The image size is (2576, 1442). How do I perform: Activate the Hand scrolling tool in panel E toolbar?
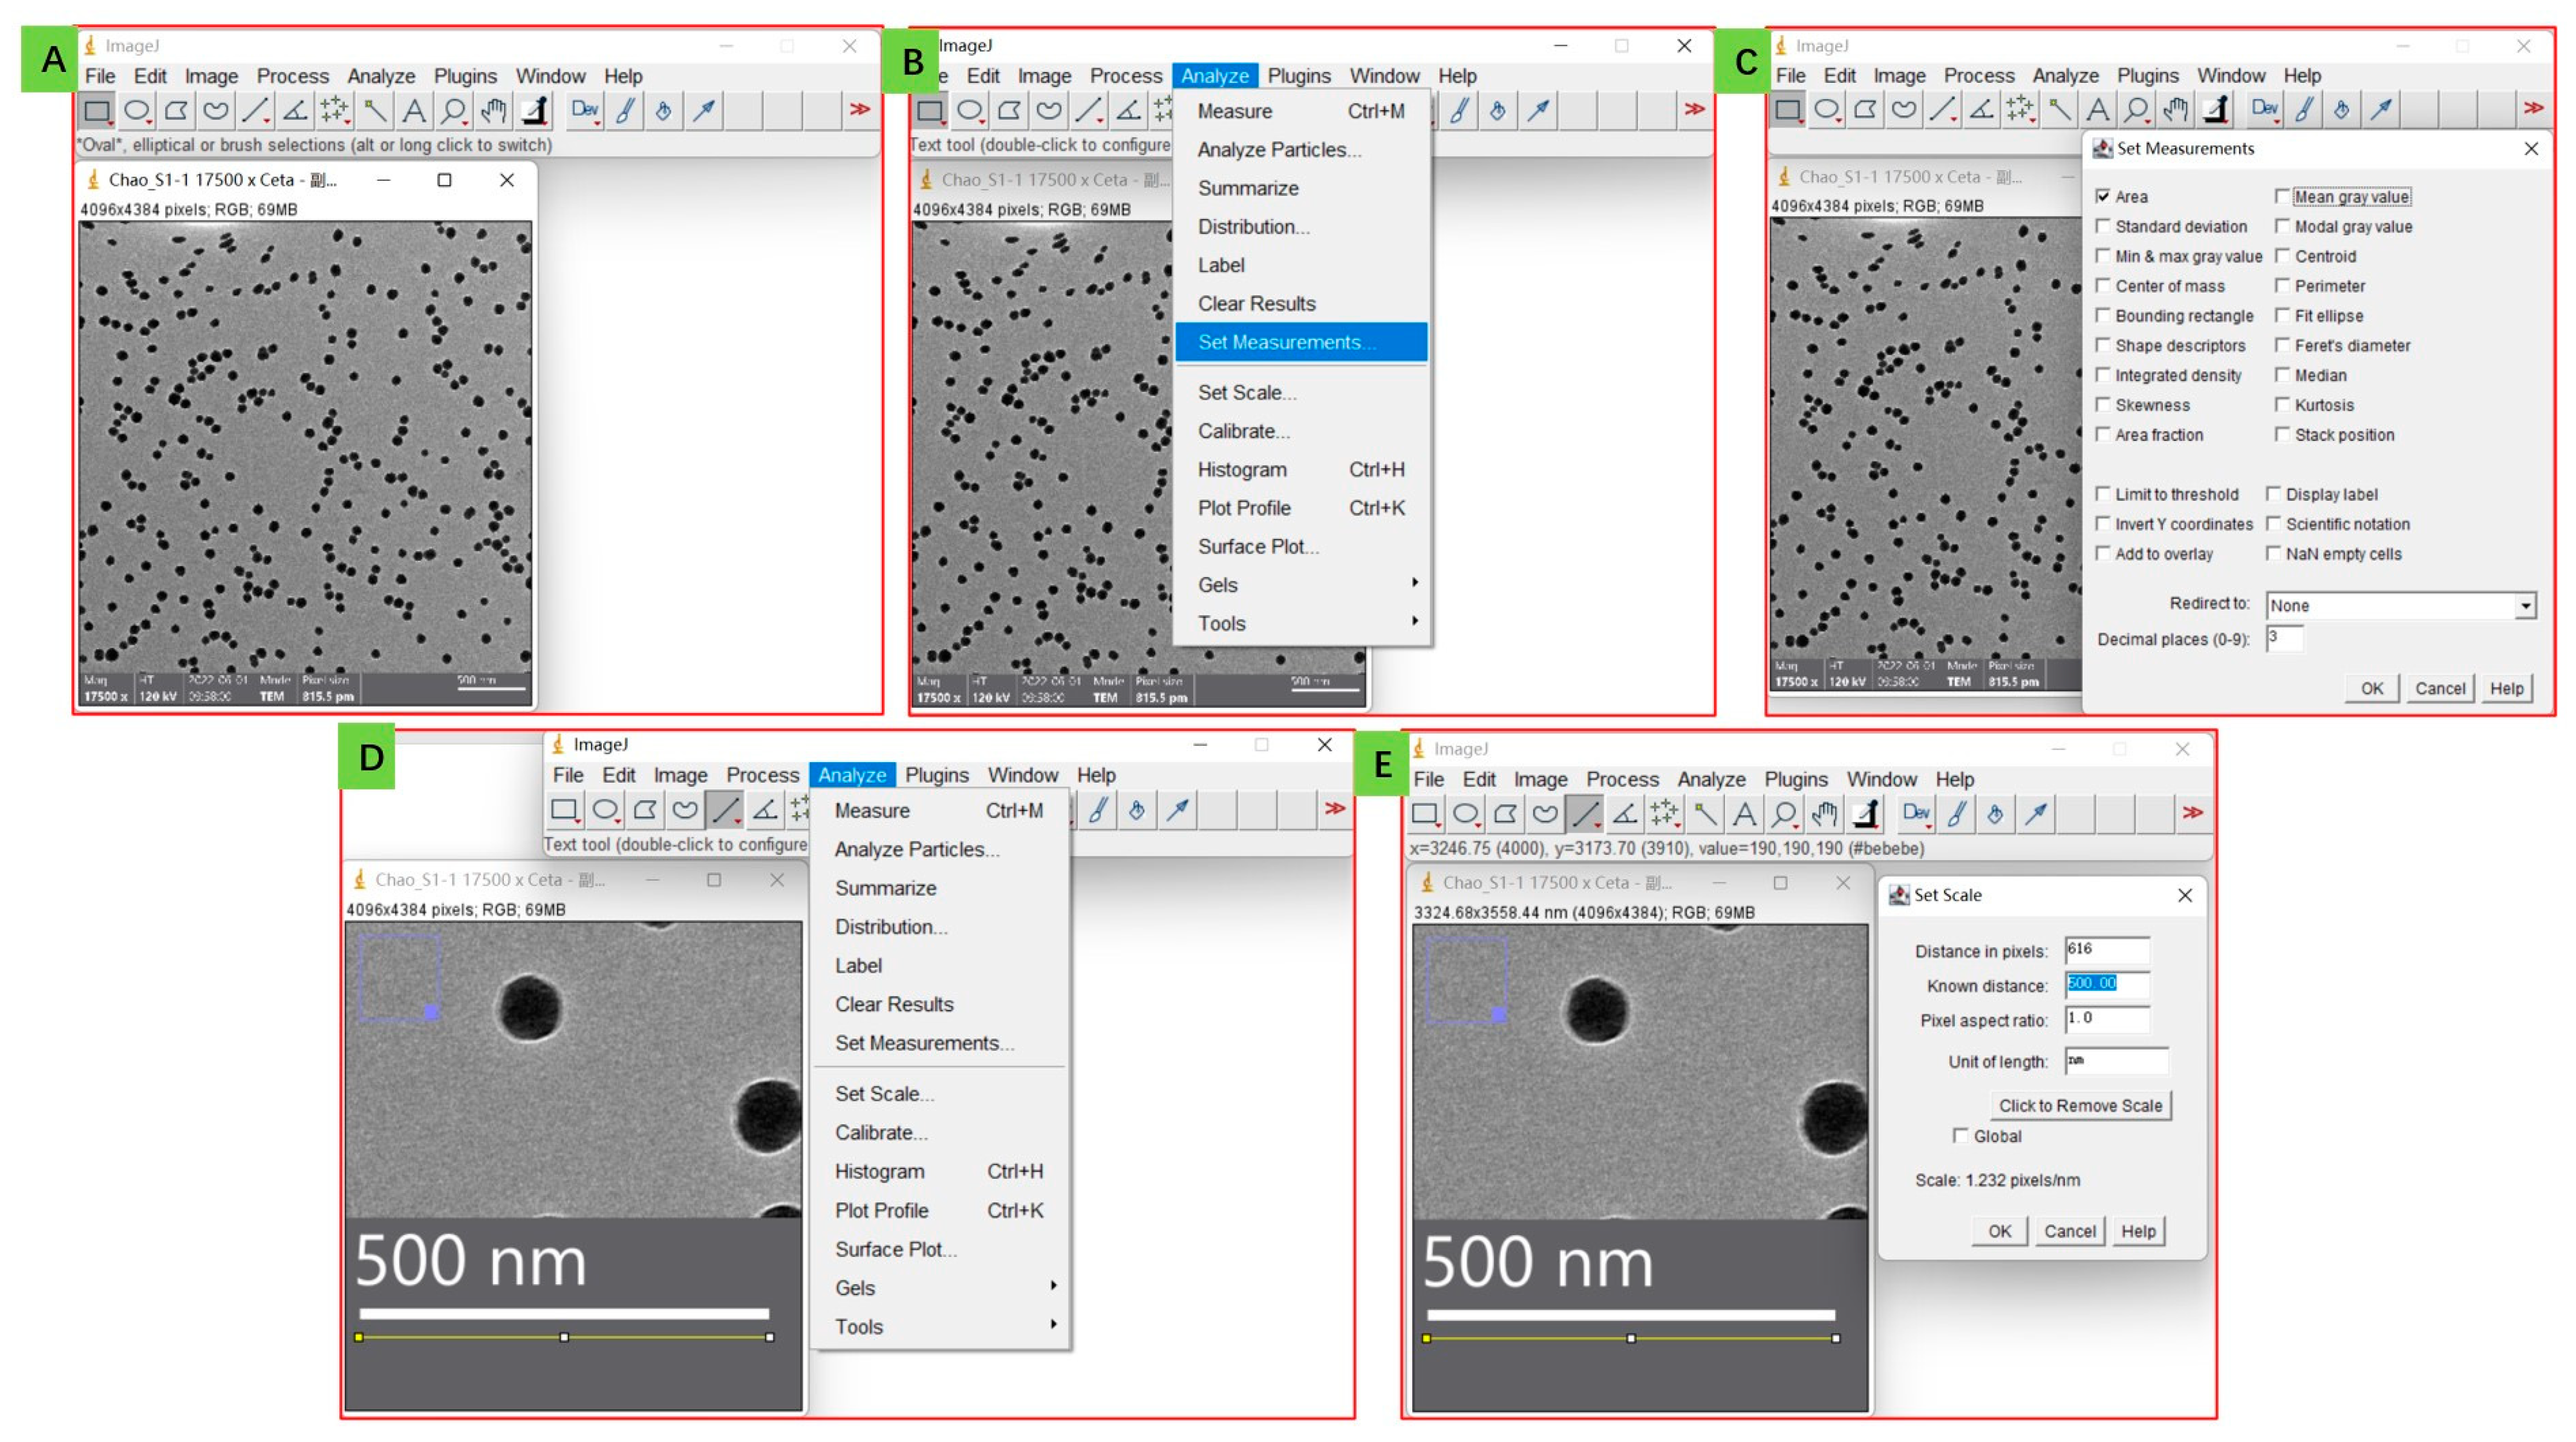(x=1825, y=814)
